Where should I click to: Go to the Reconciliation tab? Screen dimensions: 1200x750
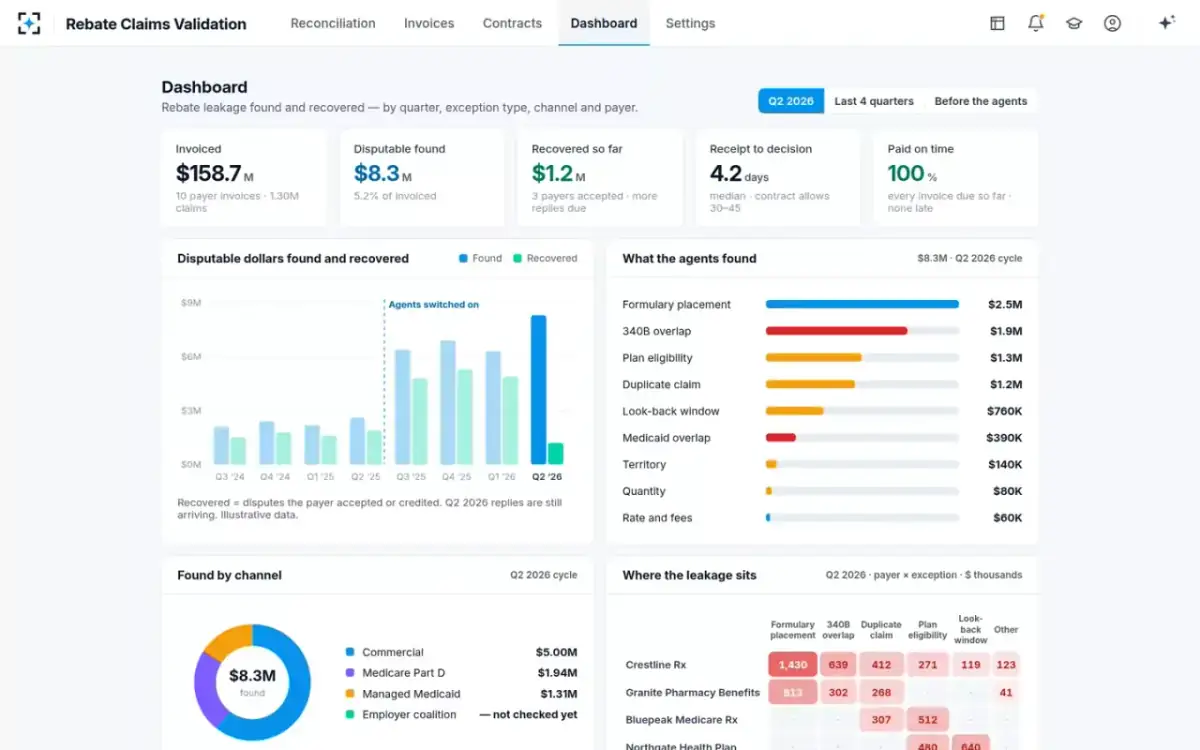click(x=333, y=23)
